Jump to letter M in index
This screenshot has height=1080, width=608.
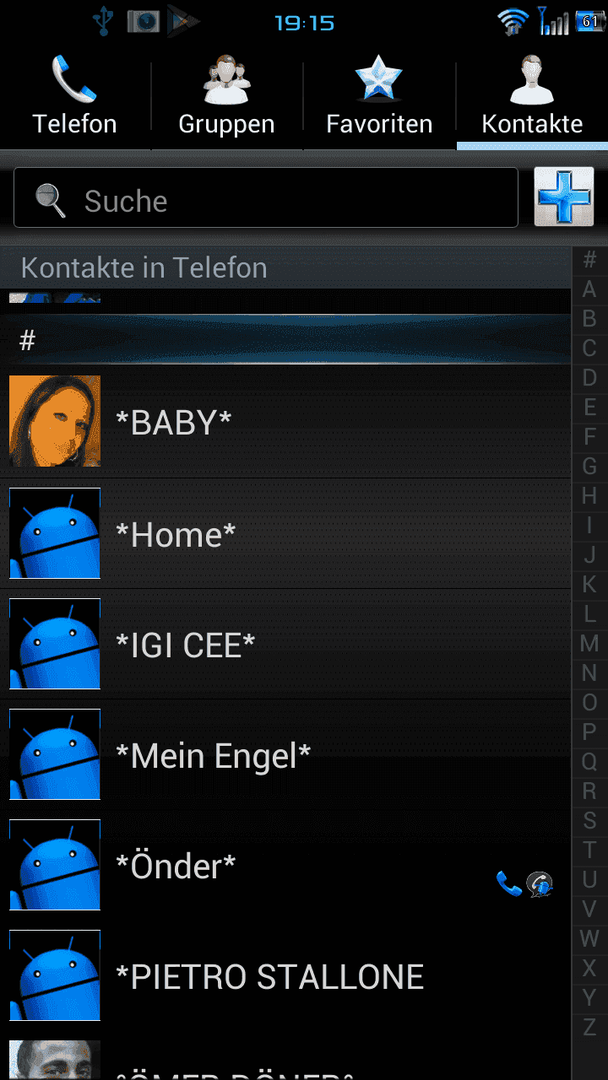[x=589, y=643]
